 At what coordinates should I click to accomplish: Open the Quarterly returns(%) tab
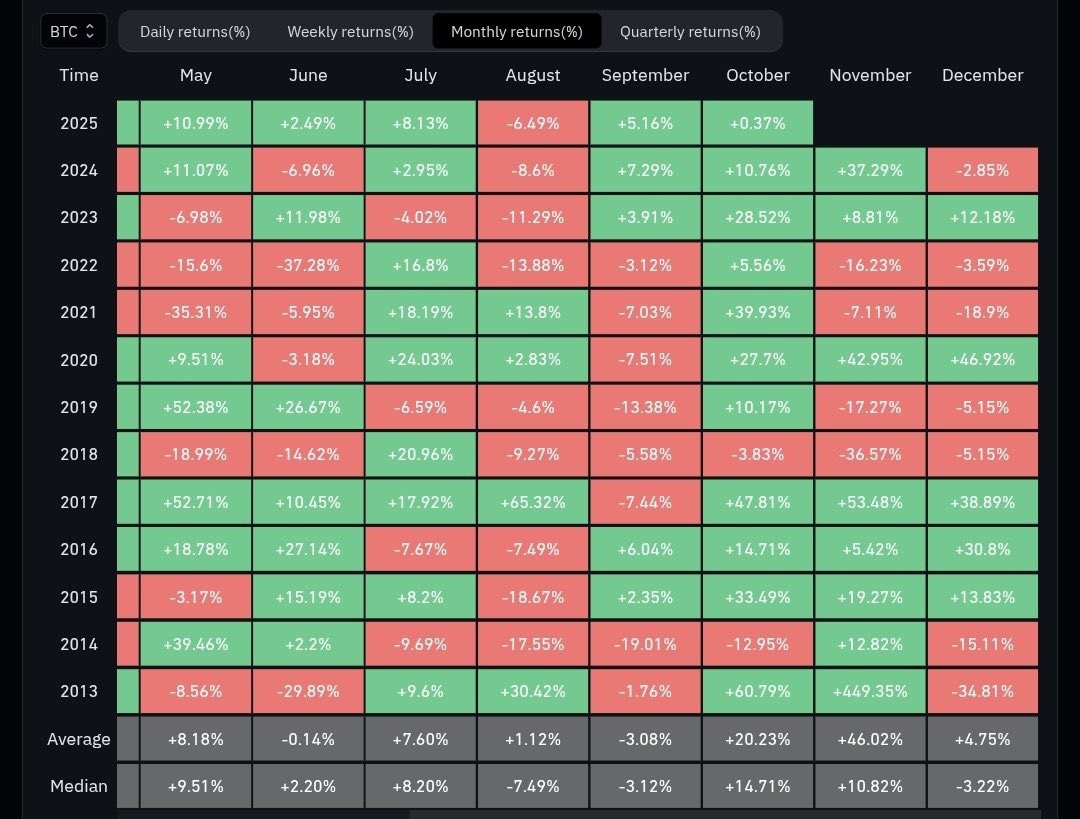pos(690,31)
